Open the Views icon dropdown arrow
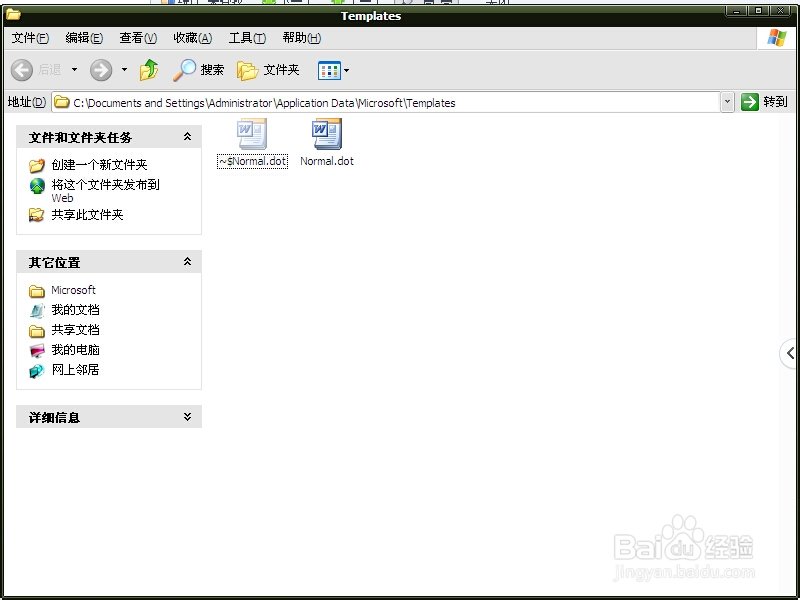This screenshot has width=800, height=600. click(x=346, y=70)
